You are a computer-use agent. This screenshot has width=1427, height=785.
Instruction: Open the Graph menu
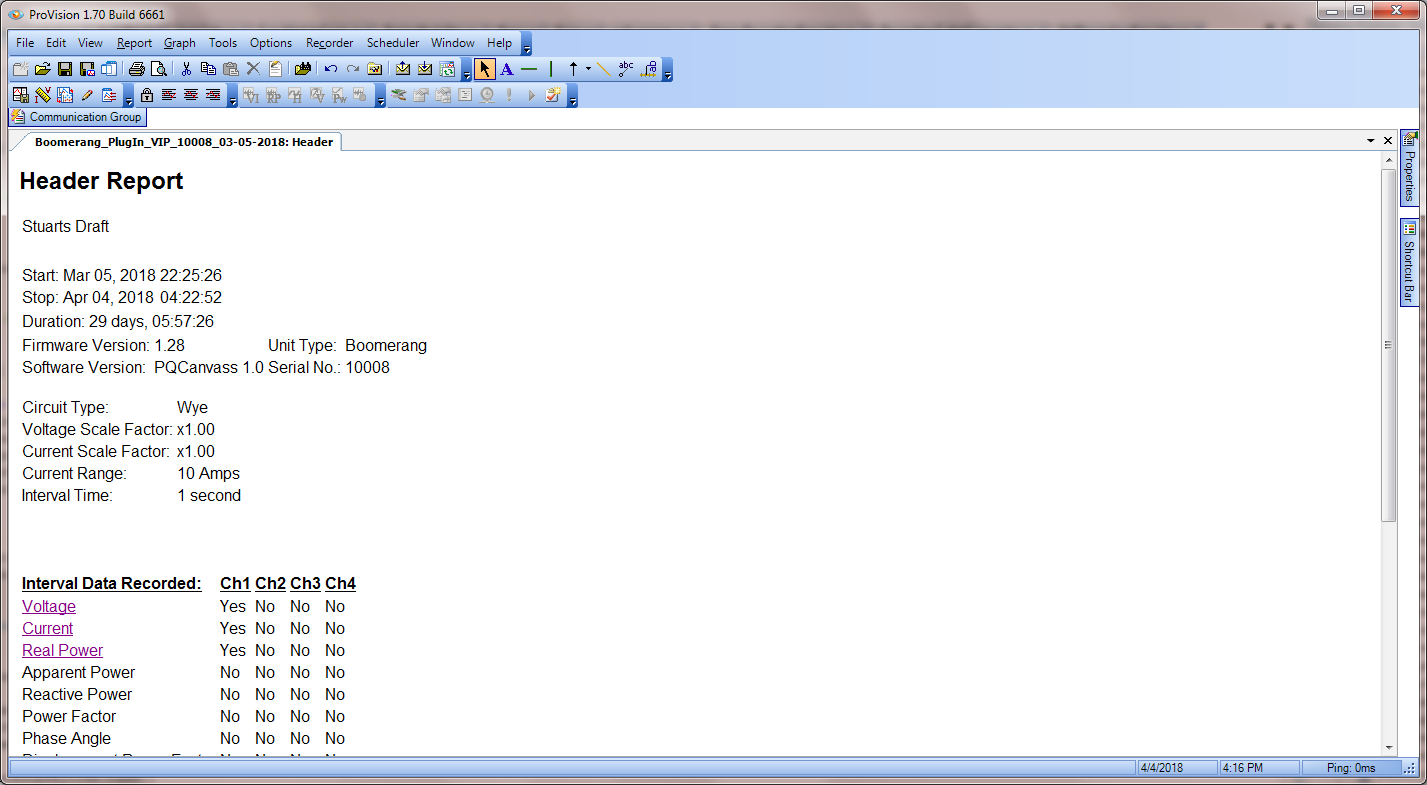tap(179, 43)
